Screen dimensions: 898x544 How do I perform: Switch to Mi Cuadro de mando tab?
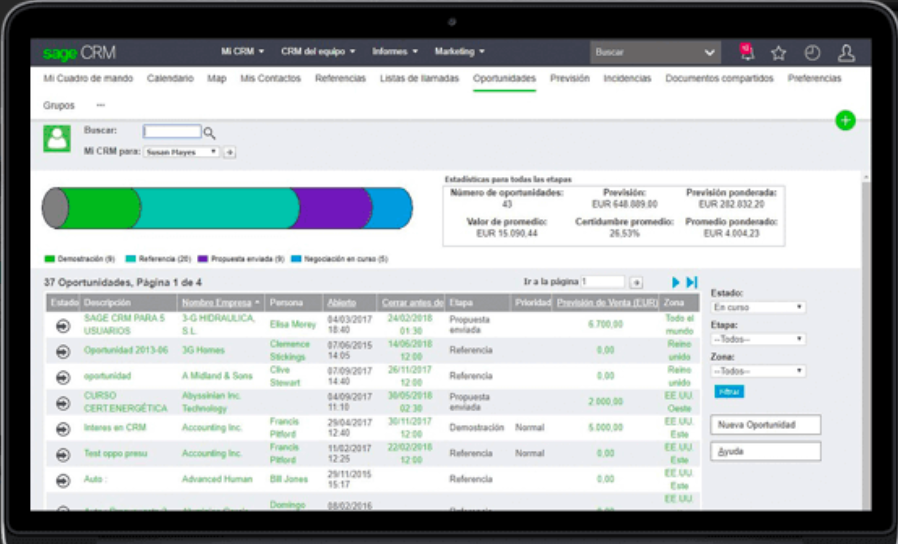point(88,78)
